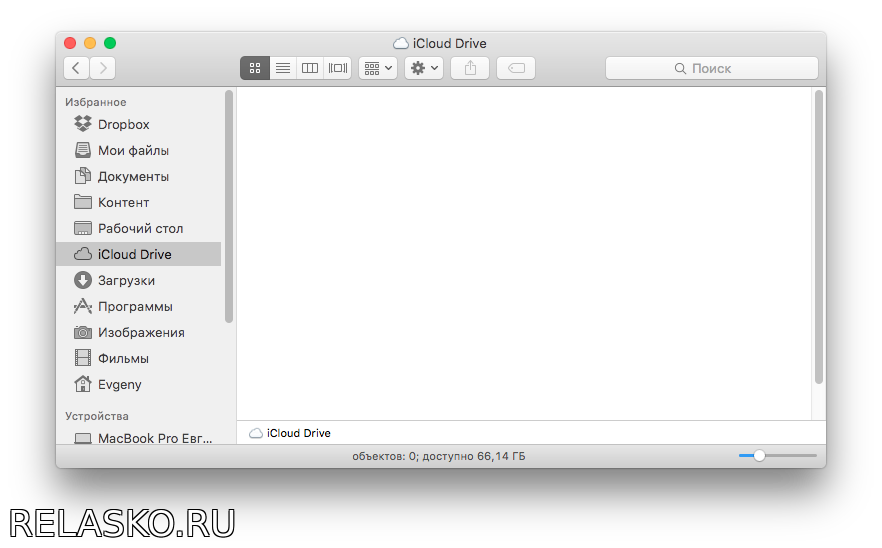Click the edit tags icon
Image resolution: width=882 pixels, height=548 pixels.
(516, 68)
